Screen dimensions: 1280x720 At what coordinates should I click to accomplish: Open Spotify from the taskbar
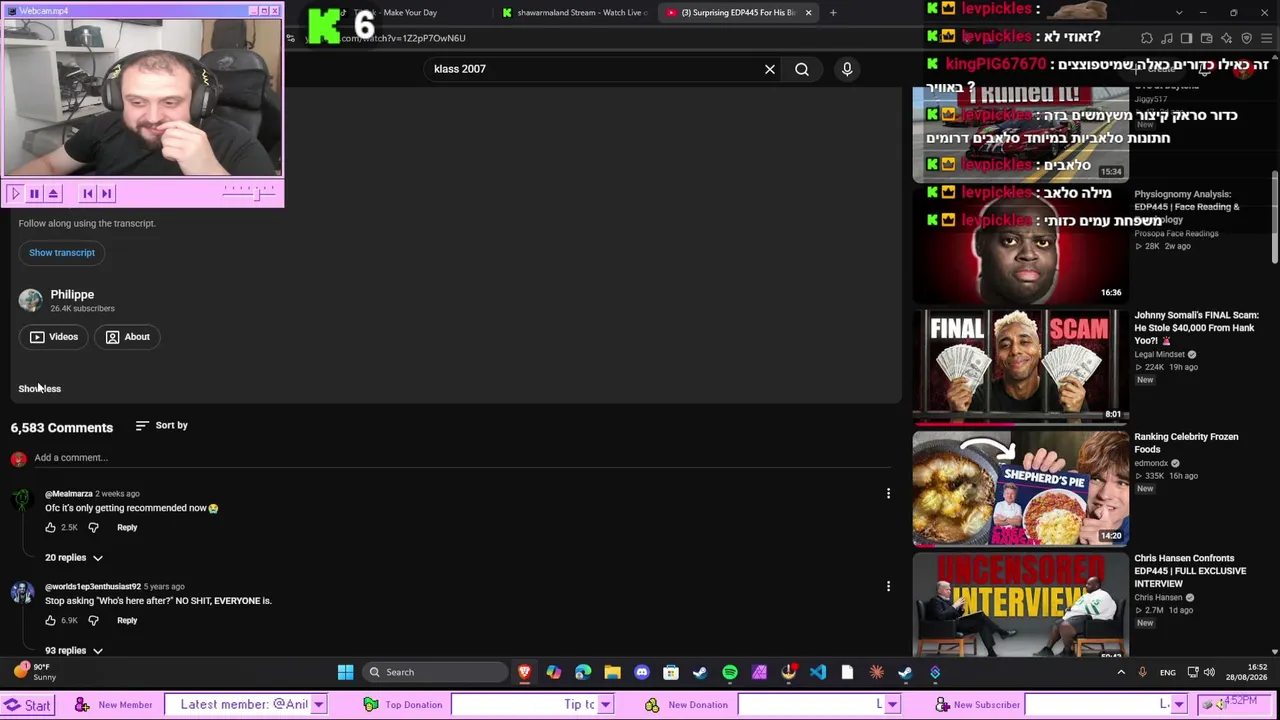pos(730,672)
